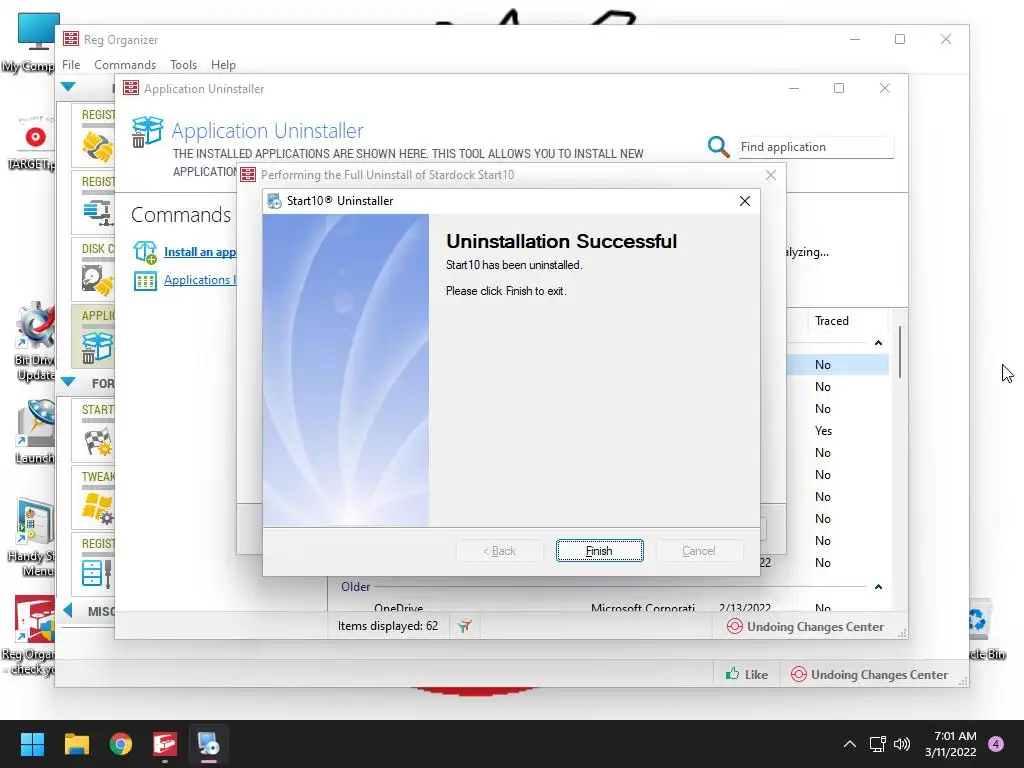The width and height of the screenshot is (1024, 768).
Task: Open the Tools menu
Action: point(183,65)
